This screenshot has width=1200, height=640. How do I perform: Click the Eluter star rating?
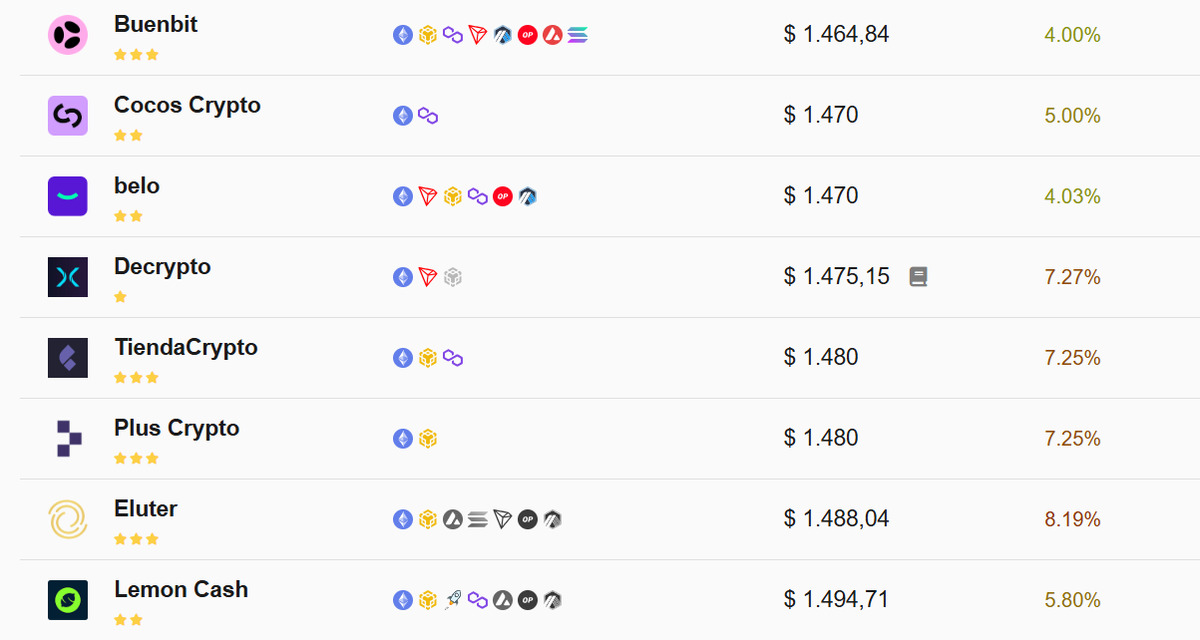click(x=136, y=539)
